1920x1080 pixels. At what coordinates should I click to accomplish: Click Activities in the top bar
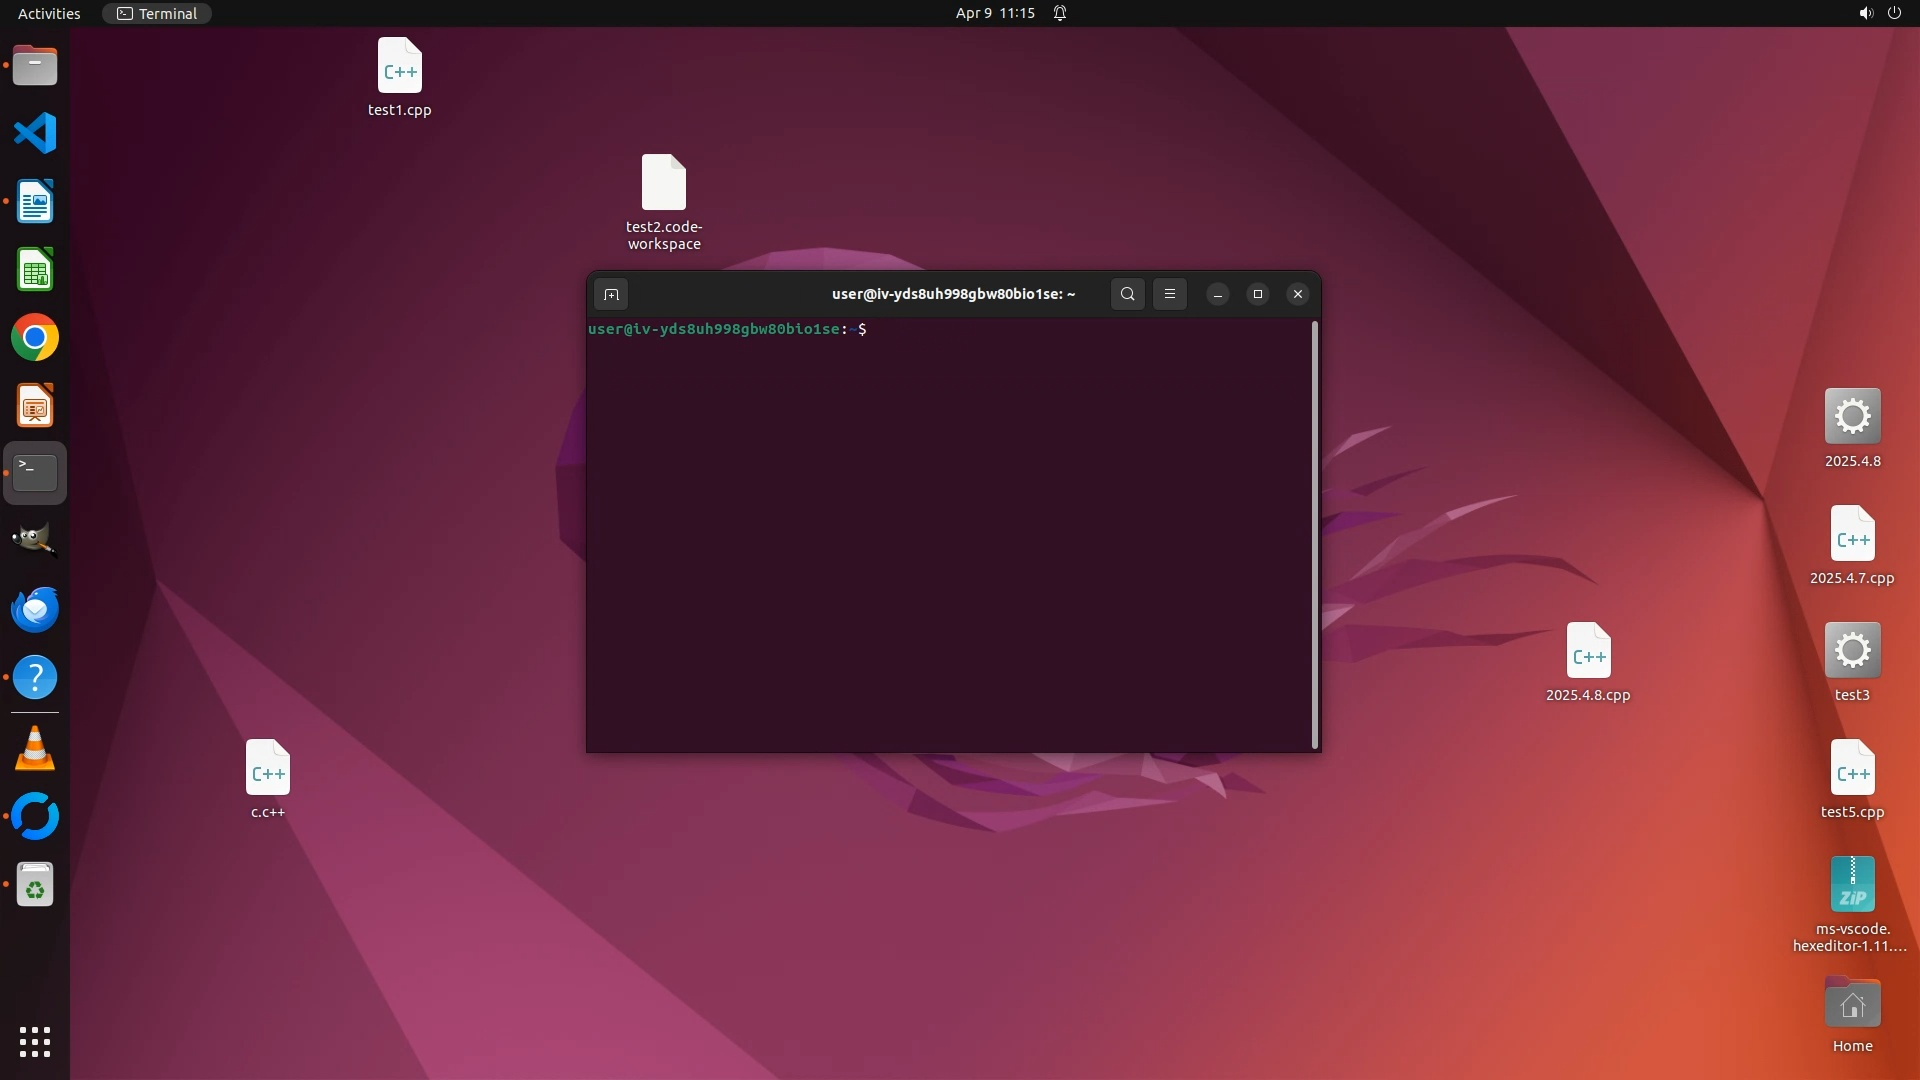(49, 13)
